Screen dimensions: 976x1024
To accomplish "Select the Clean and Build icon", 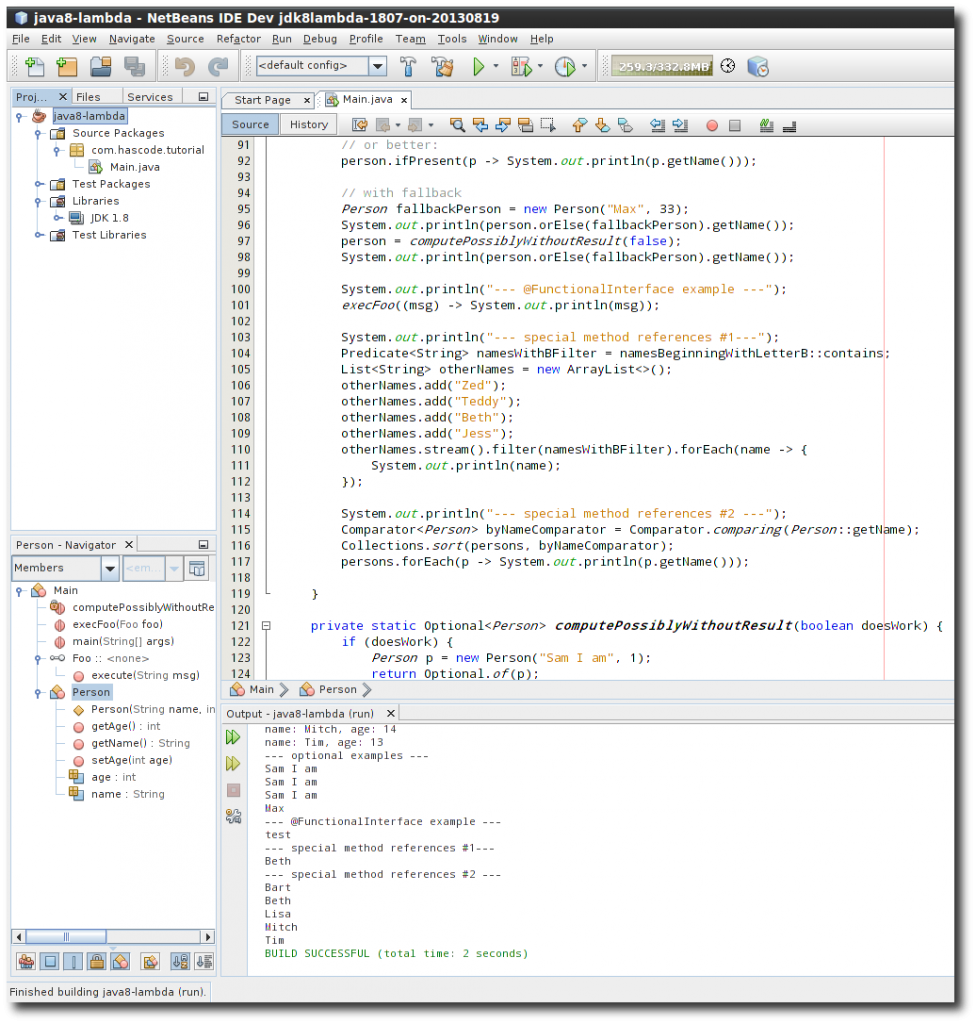I will [x=443, y=66].
